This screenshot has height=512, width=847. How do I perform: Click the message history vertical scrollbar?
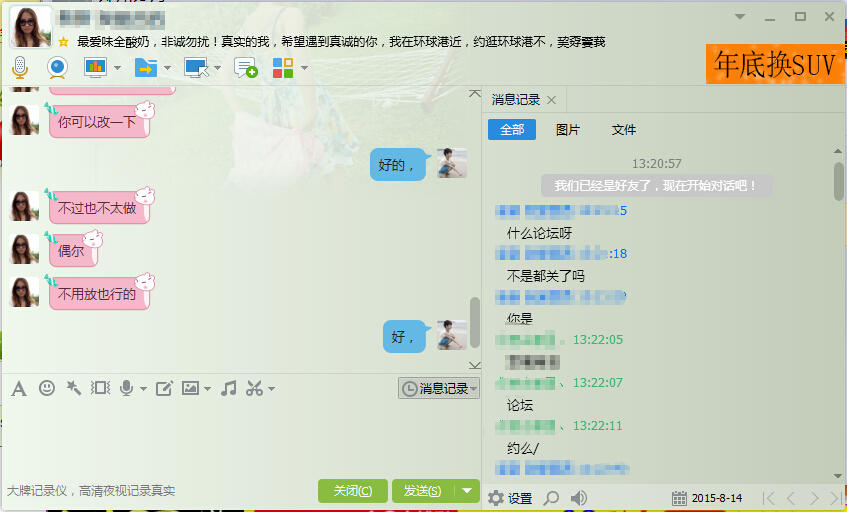[x=839, y=183]
